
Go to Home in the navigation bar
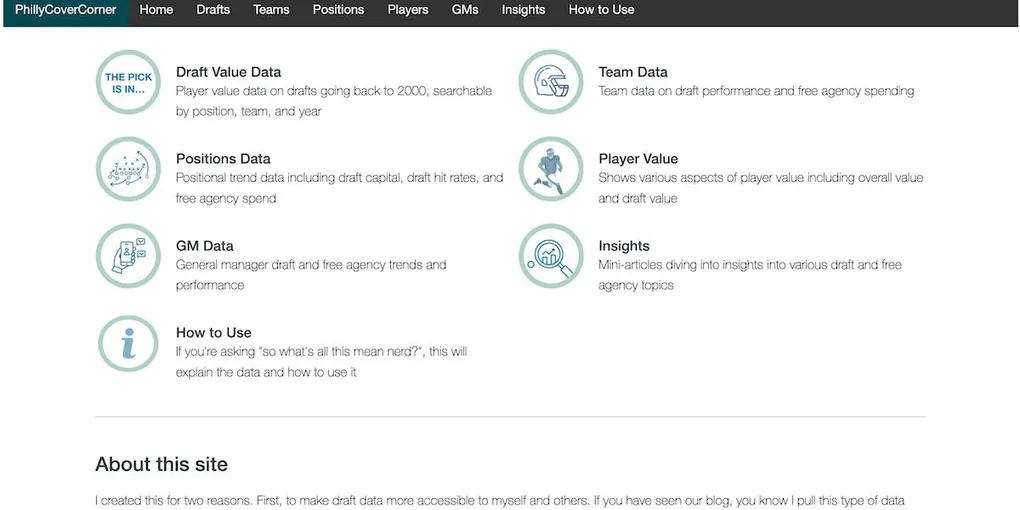tap(156, 10)
